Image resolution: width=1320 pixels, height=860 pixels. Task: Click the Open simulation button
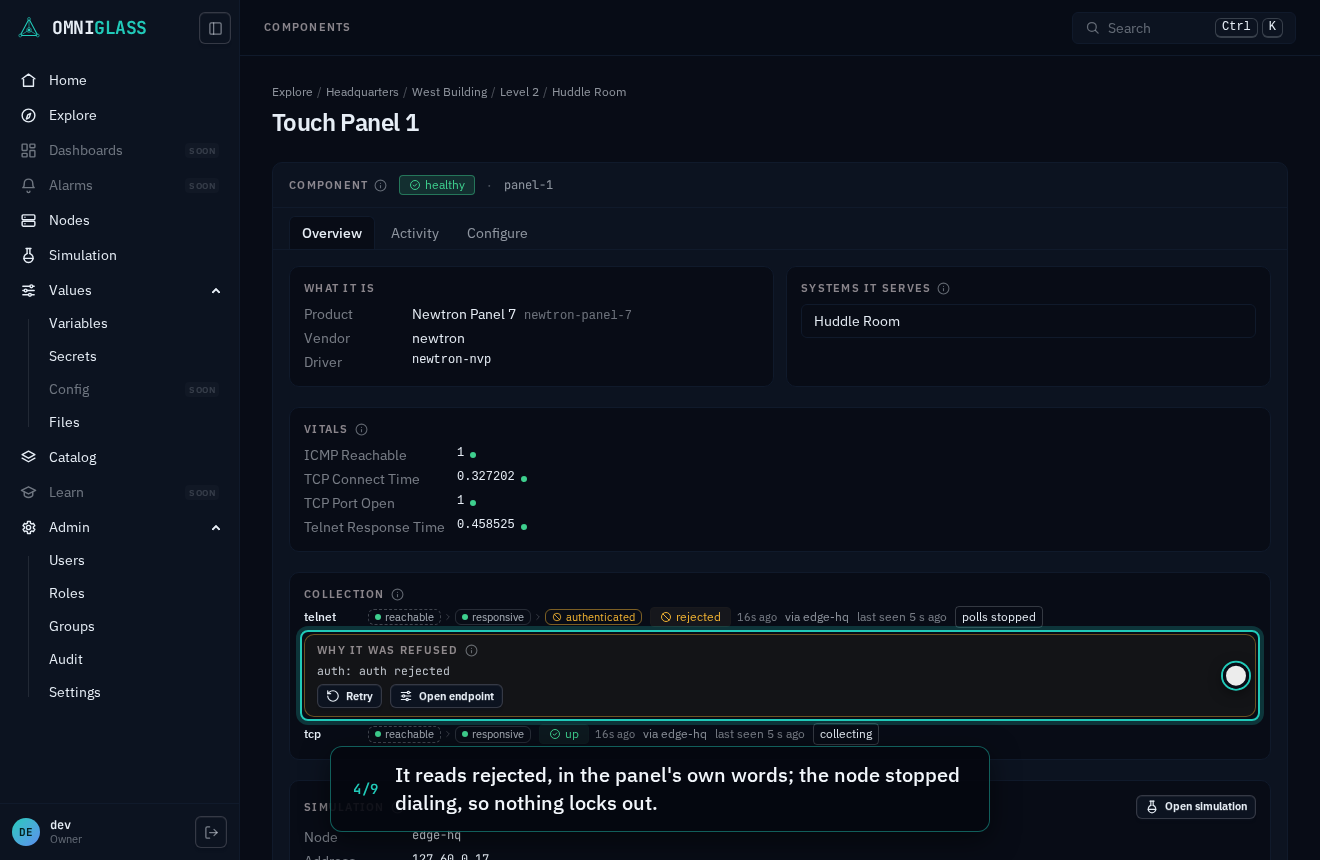click(x=1196, y=807)
